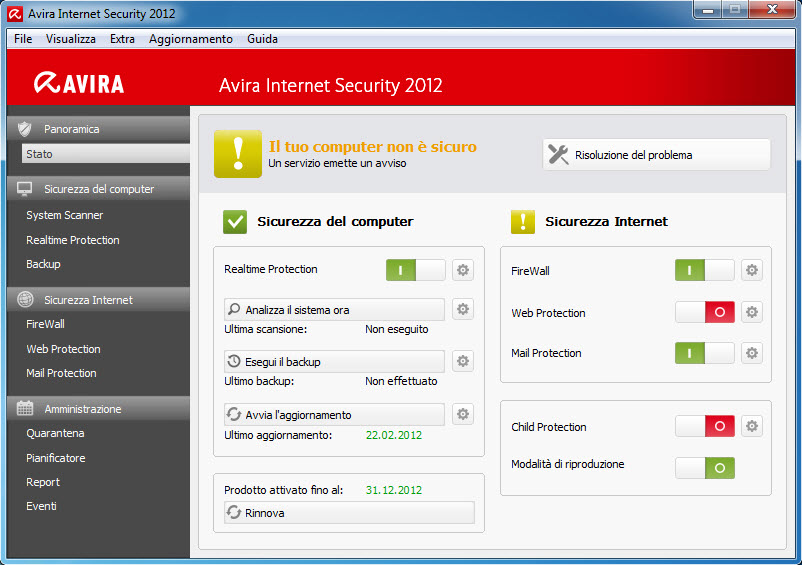Click 'Il tuo computer non è sicuro' heading
The height and width of the screenshot is (565, 802).
373,146
